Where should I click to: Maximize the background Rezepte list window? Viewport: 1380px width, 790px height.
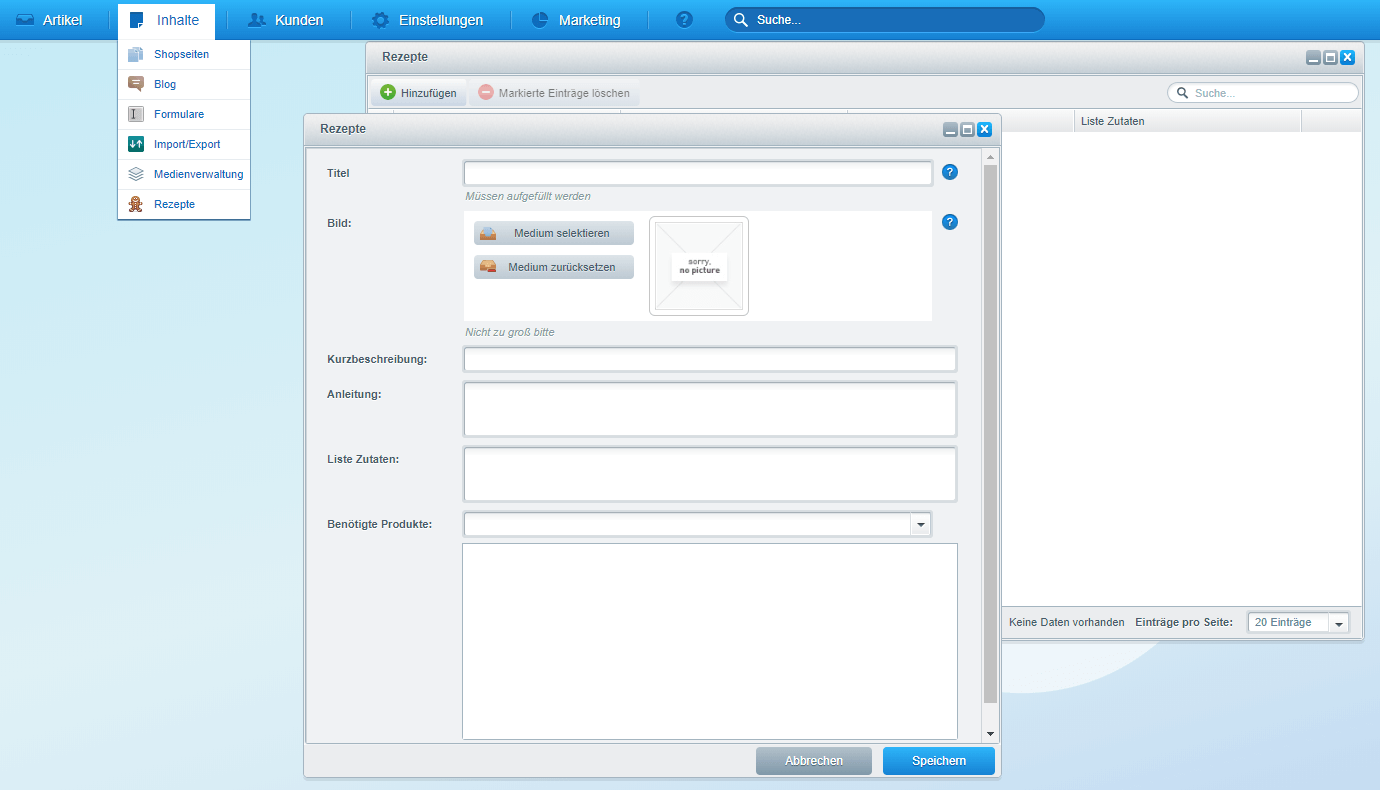point(1330,58)
